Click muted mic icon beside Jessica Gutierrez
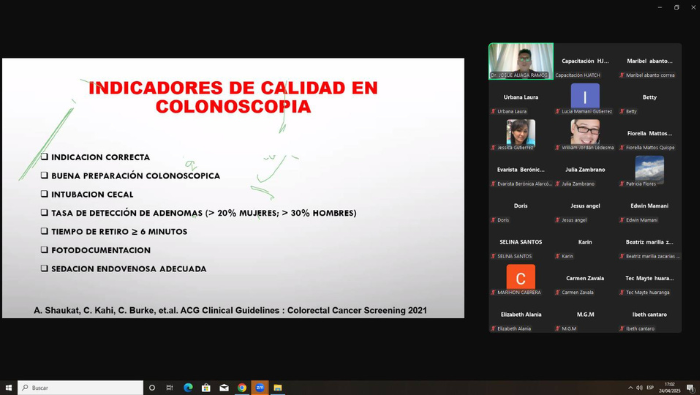This screenshot has height=395, width=700. coord(493,148)
